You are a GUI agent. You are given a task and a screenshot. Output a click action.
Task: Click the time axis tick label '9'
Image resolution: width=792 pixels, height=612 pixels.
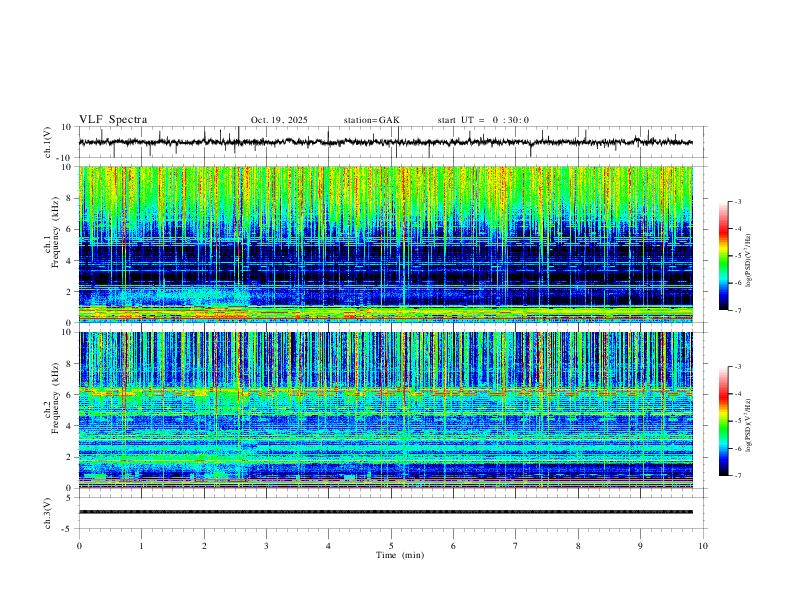pyautogui.click(x=640, y=546)
